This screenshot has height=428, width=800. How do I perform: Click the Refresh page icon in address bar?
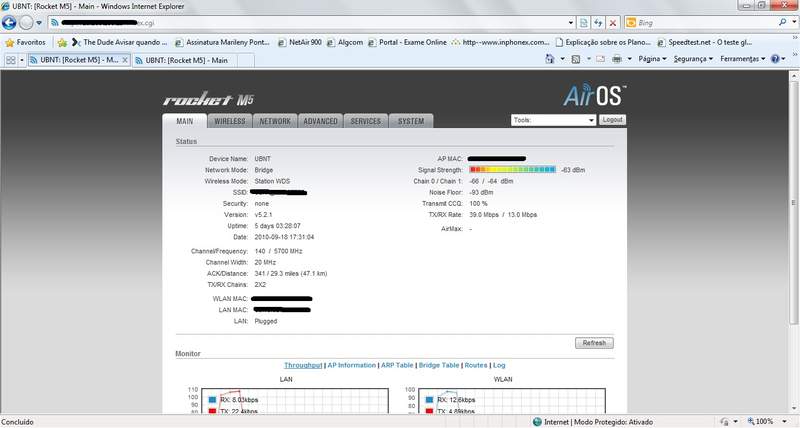coord(598,23)
